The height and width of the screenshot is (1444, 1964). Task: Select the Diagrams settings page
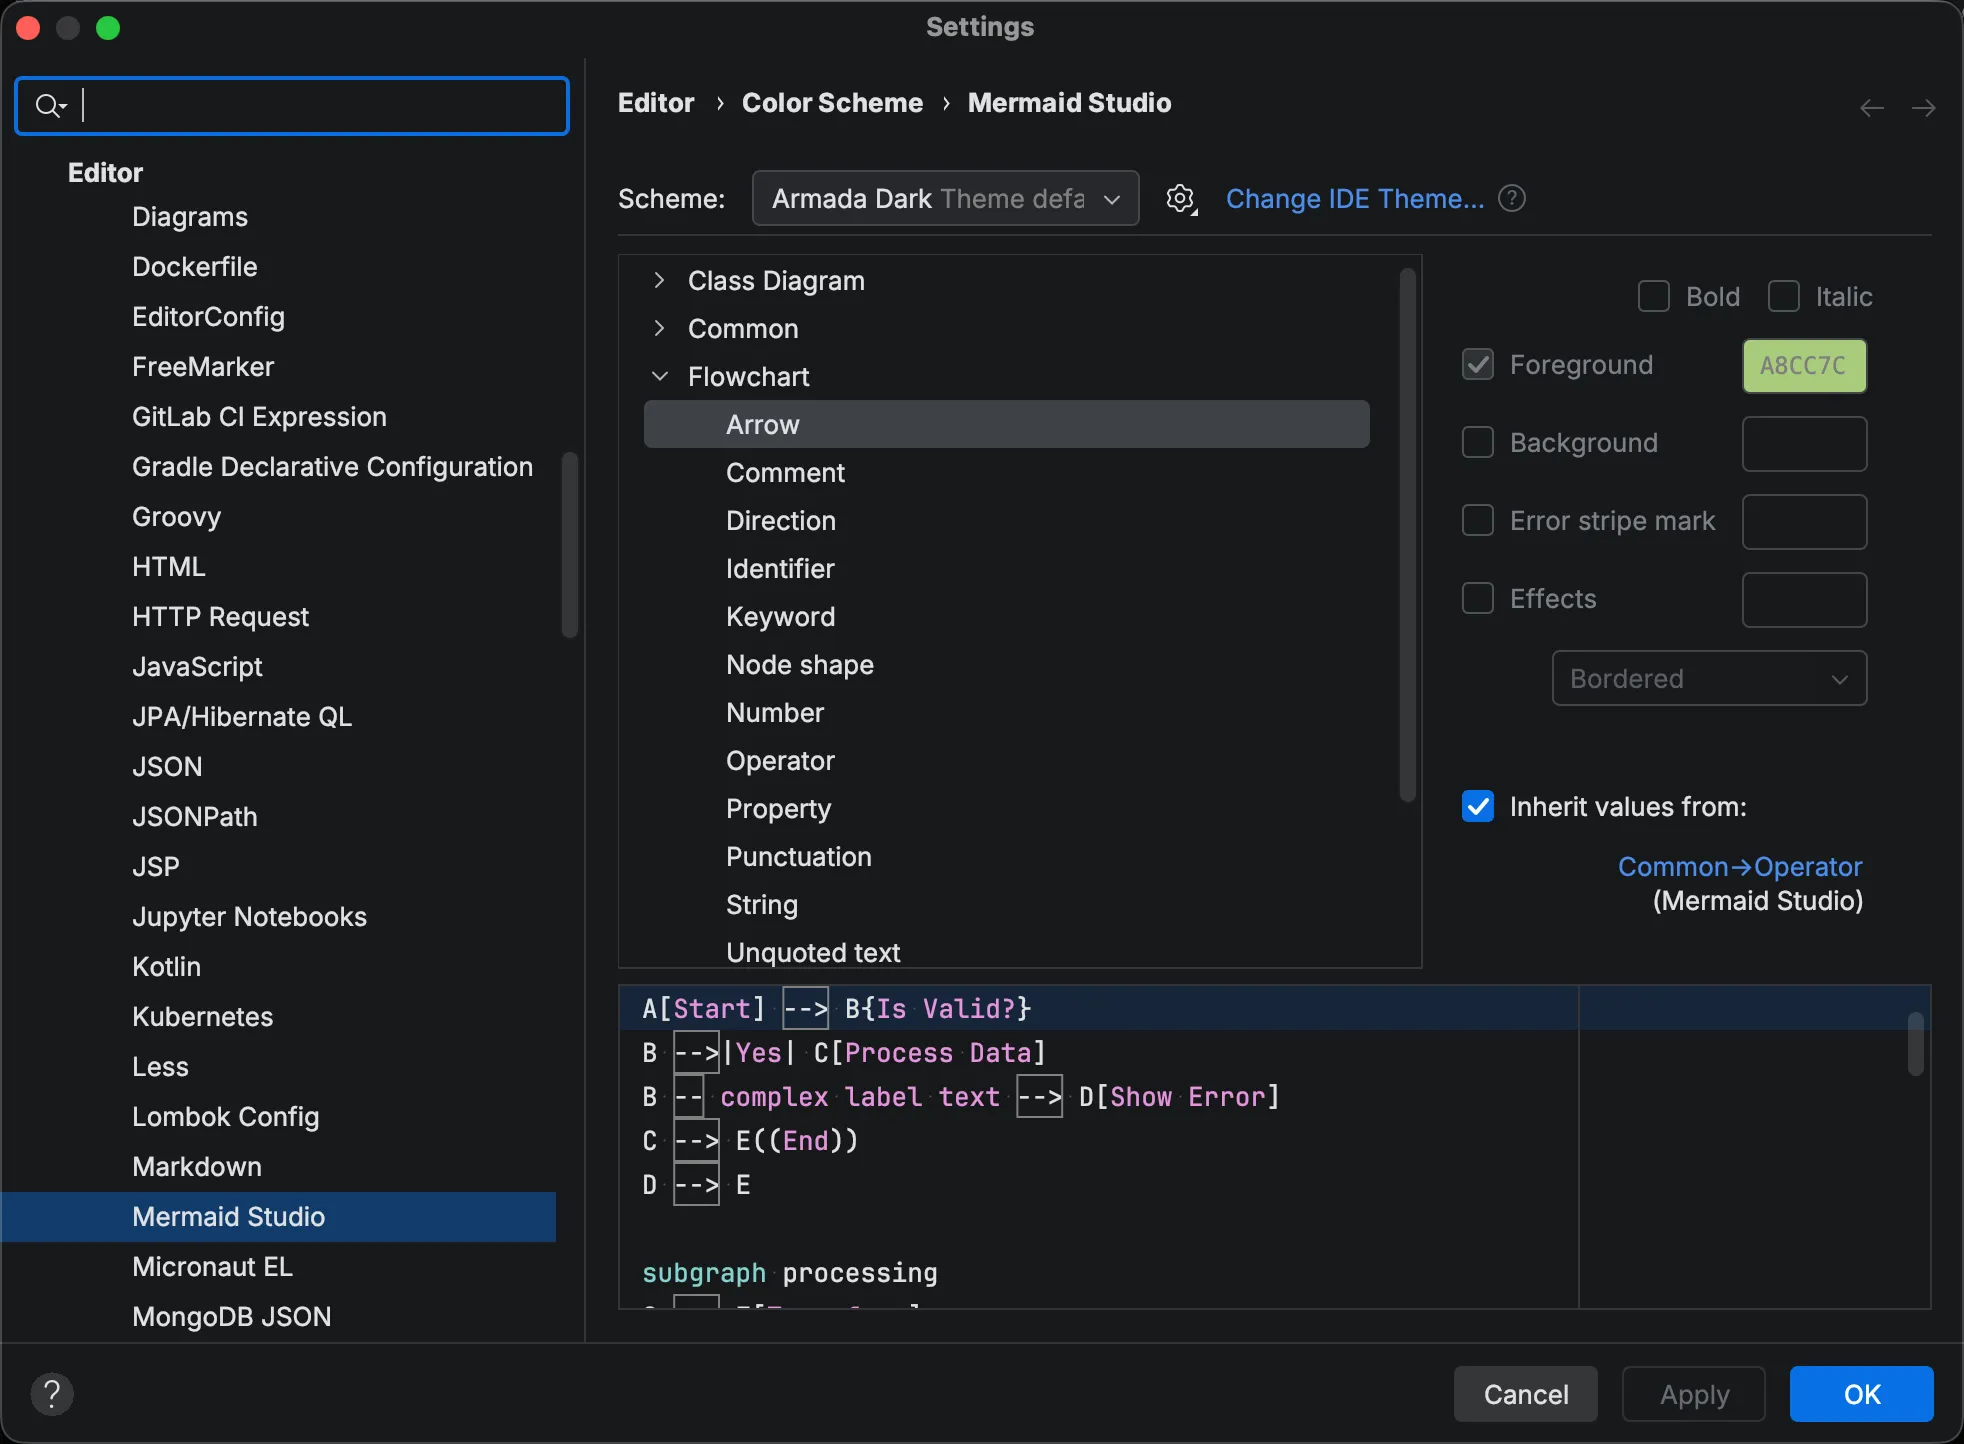pyautogui.click(x=190, y=216)
